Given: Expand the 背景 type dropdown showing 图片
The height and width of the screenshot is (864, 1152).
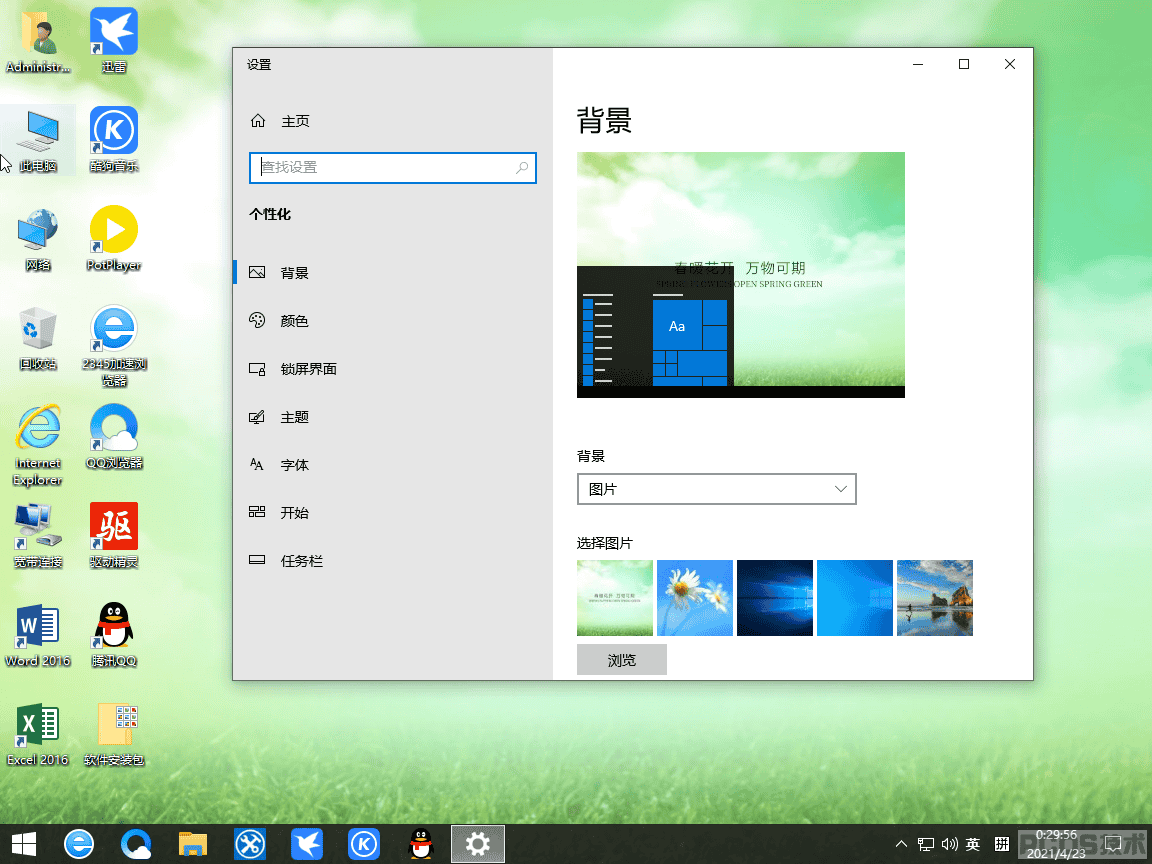Looking at the screenshot, I should 716,489.
